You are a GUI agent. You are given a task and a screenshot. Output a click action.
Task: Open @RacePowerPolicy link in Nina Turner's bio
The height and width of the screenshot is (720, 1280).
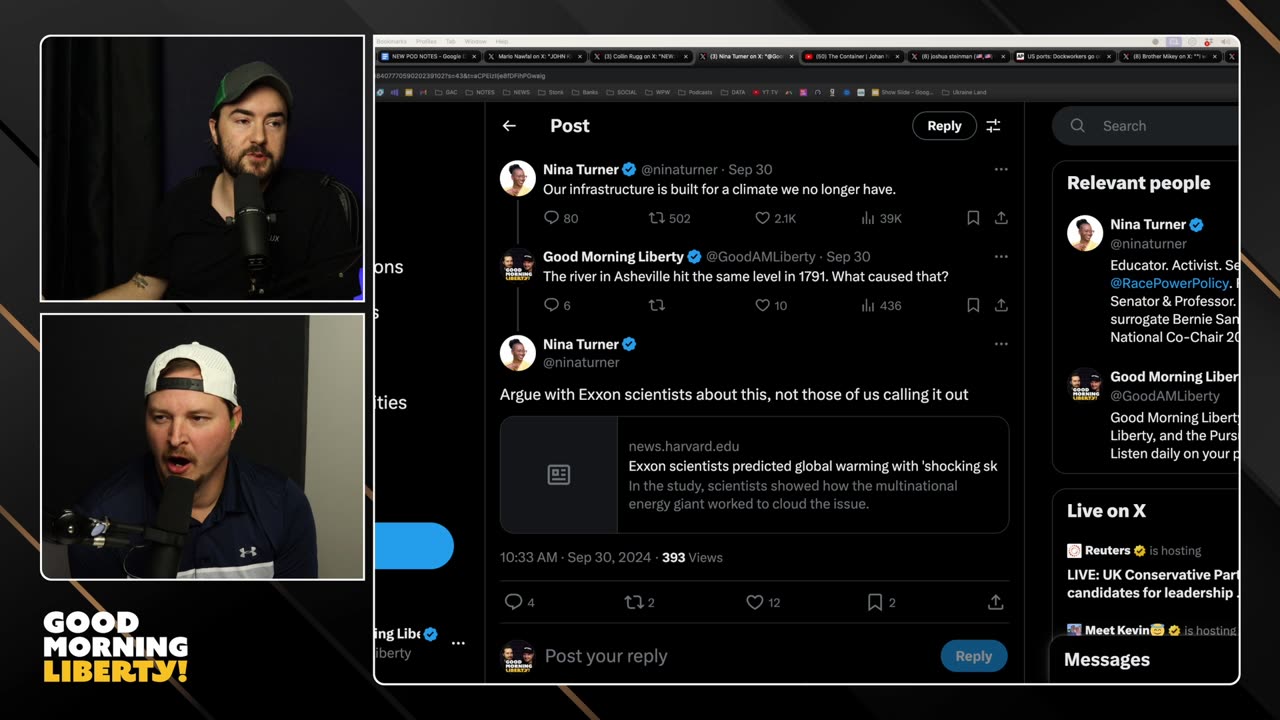tap(1169, 283)
